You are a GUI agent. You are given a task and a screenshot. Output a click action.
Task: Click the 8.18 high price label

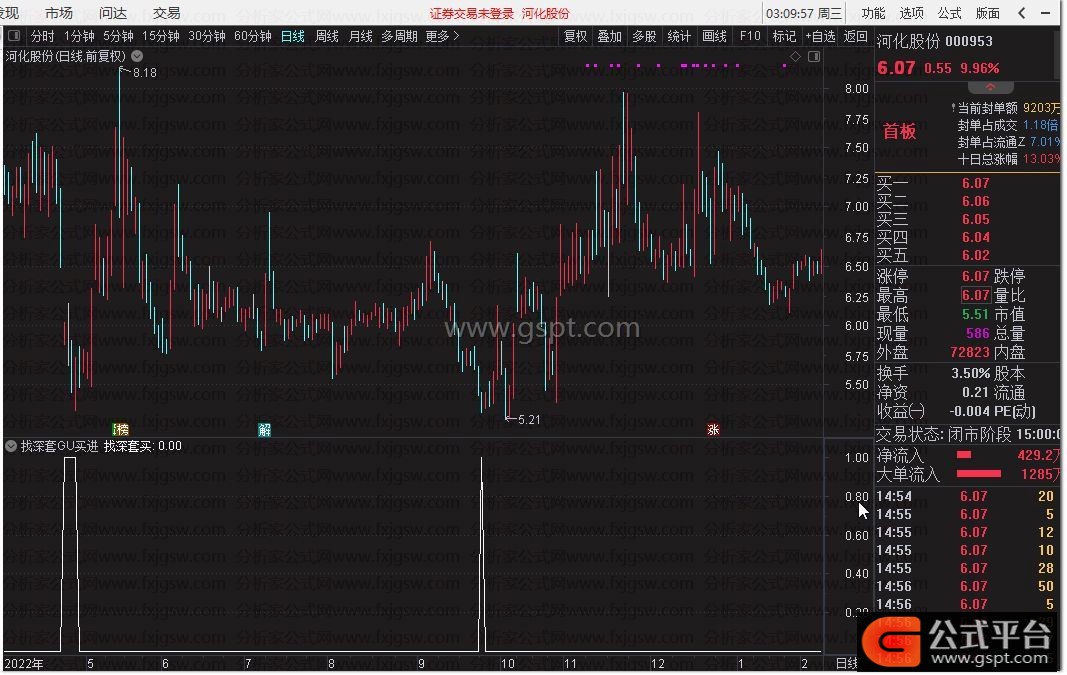point(144,73)
